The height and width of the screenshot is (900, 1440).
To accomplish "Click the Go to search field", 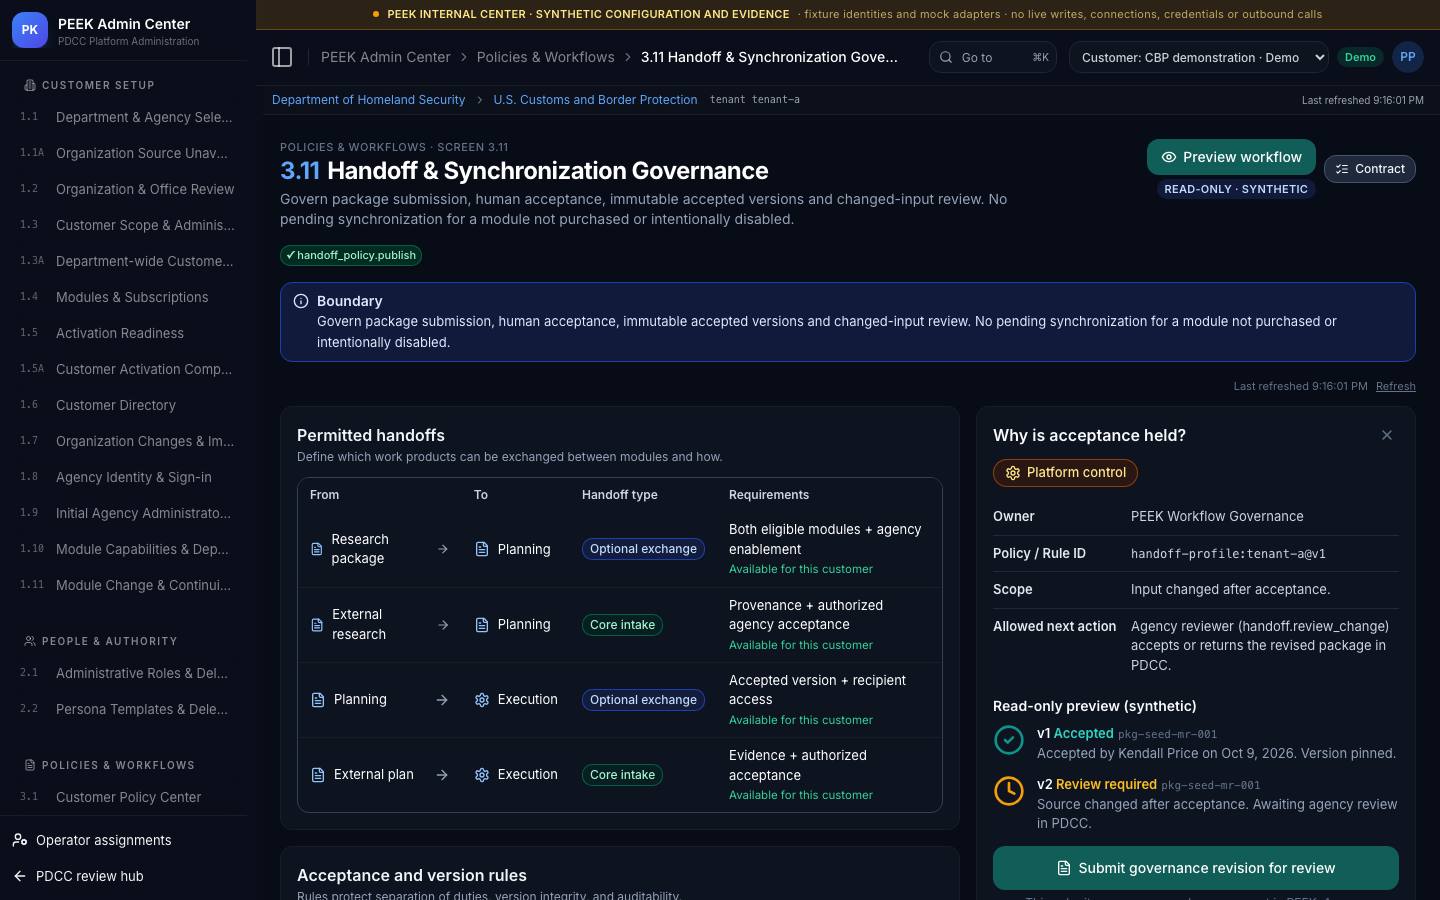I will (x=993, y=57).
